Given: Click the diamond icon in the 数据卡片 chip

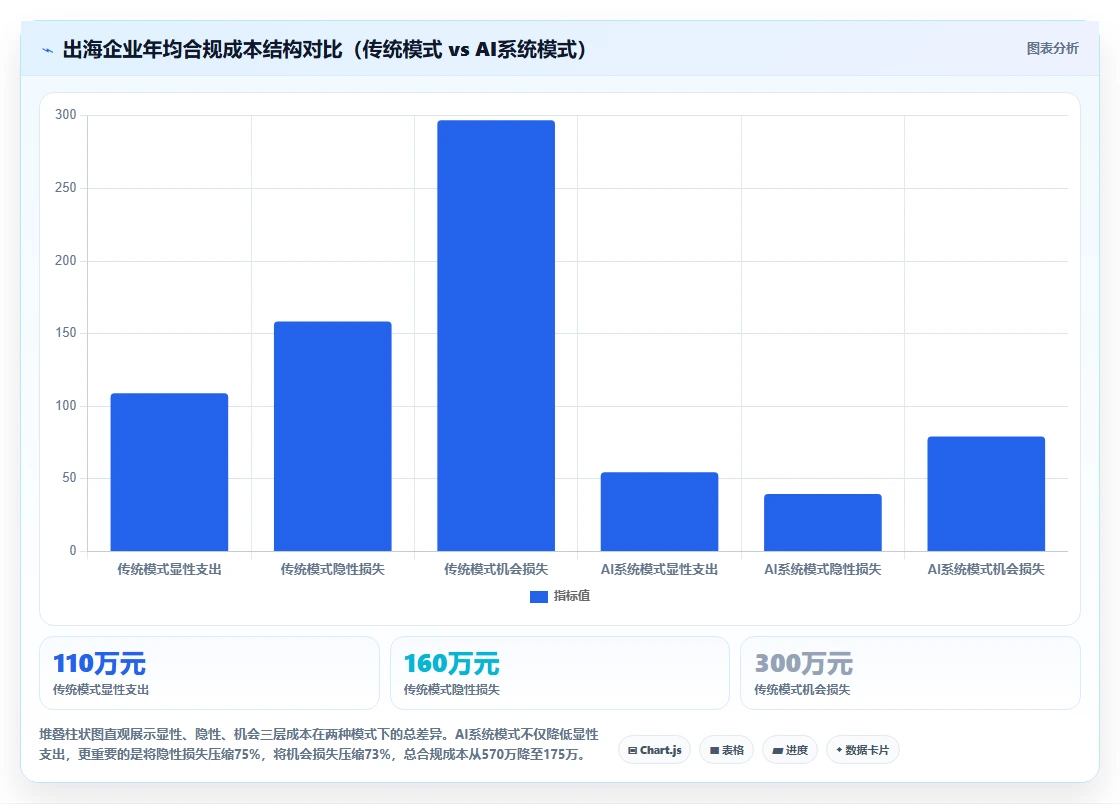Looking at the screenshot, I should [839, 750].
